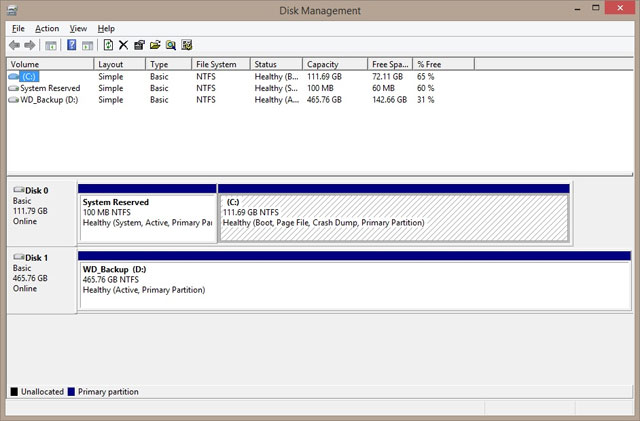This screenshot has height=421, width=640.
Task: Click the Forward arrow in the toolbar
Action: pos(31,45)
